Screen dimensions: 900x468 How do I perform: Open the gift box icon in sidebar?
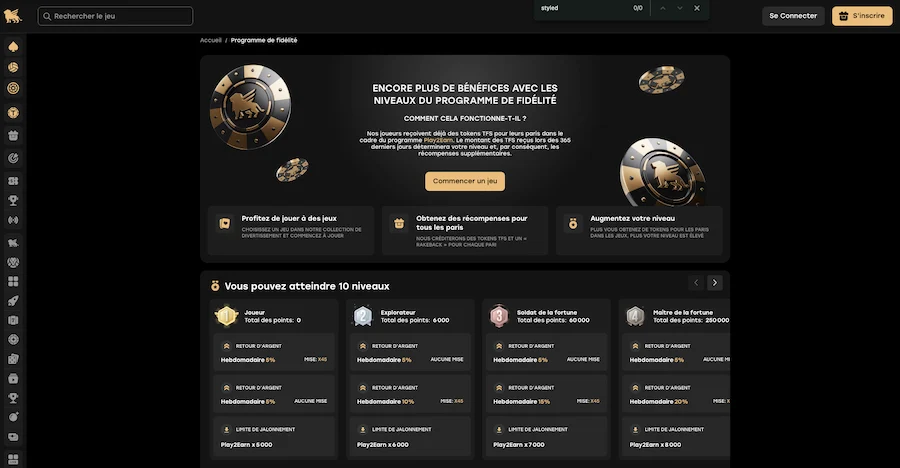click(x=13, y=135)
